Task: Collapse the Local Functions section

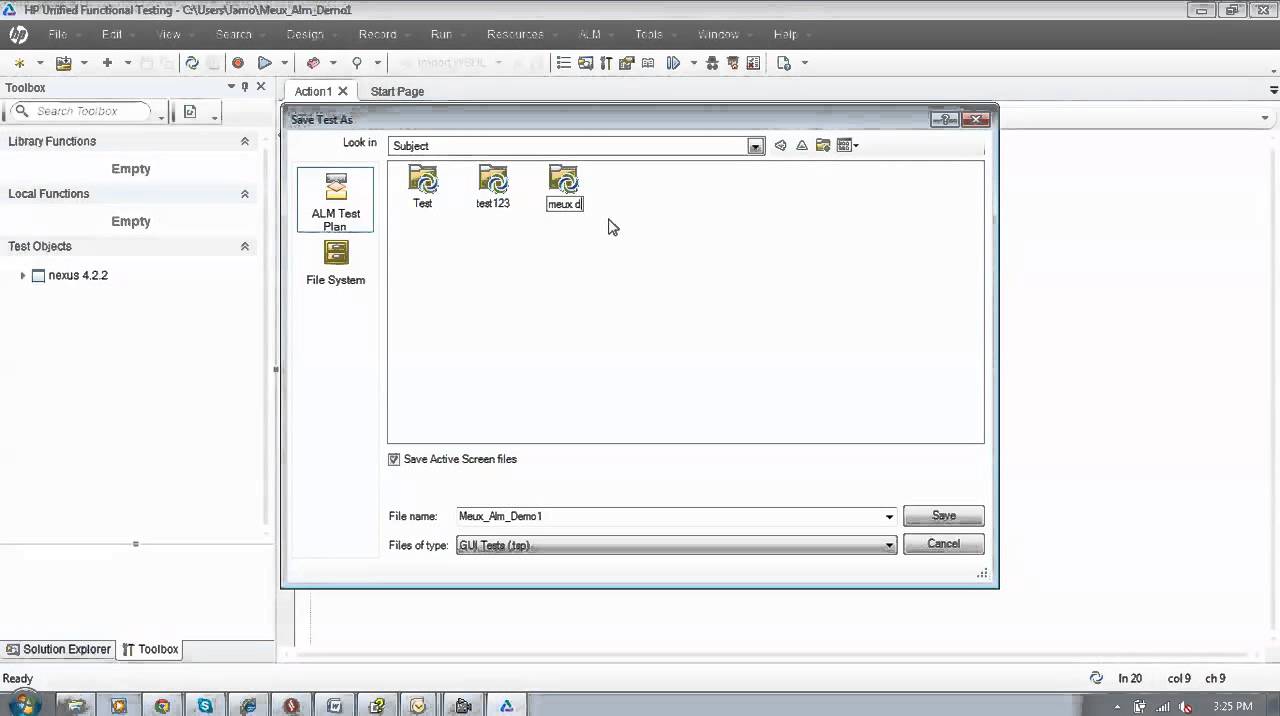Action: pos(245,194)
